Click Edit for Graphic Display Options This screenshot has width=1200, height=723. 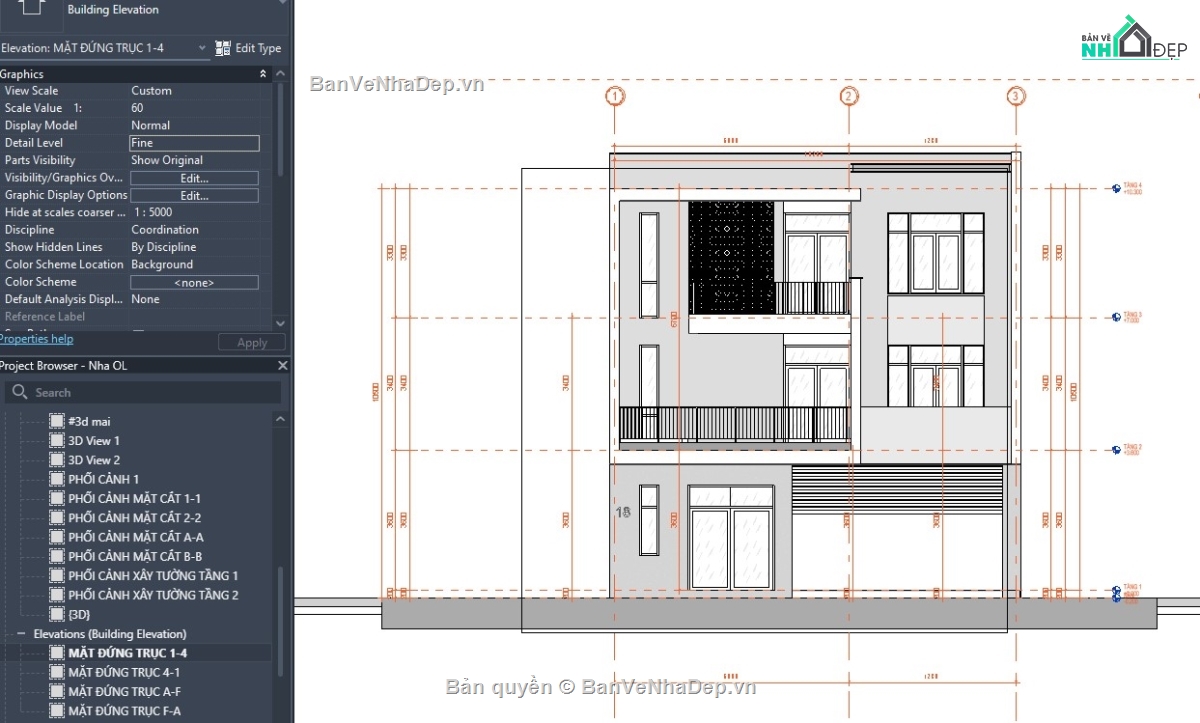coord(194,194)
